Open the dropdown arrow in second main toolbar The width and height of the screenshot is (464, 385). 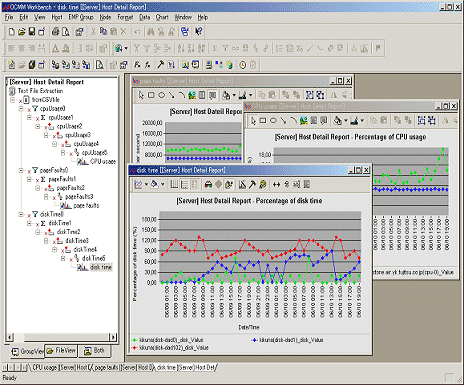(x=126, y=48)
